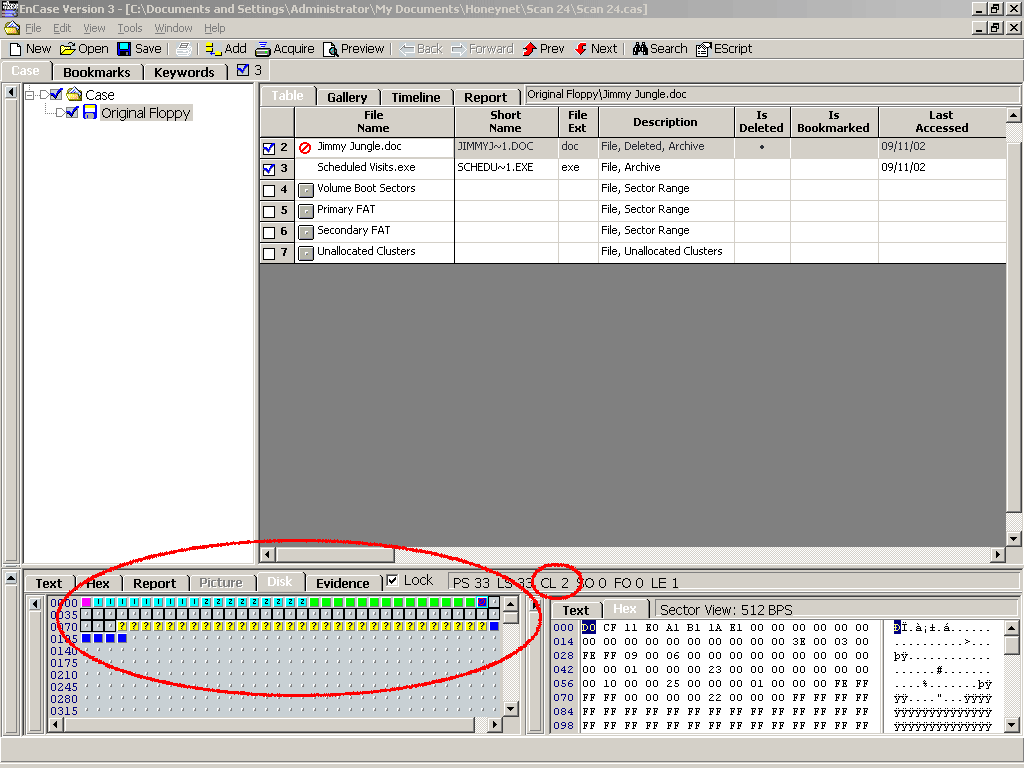Click the magenta boot sector block

coord(86,602)
